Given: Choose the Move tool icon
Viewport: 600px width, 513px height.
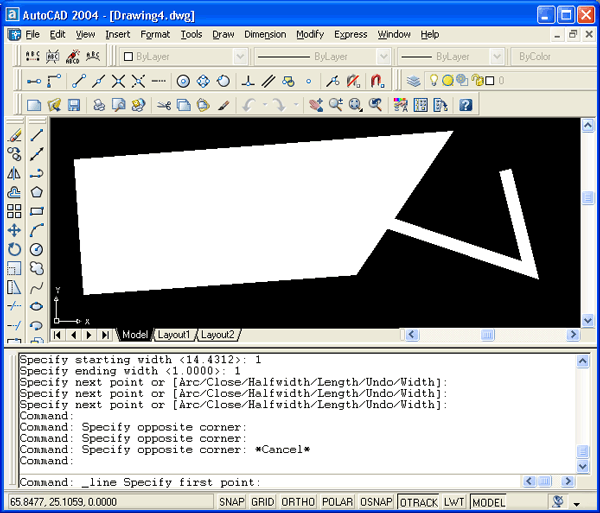Looking at the screenshot, I should click(x=14, y=230).
